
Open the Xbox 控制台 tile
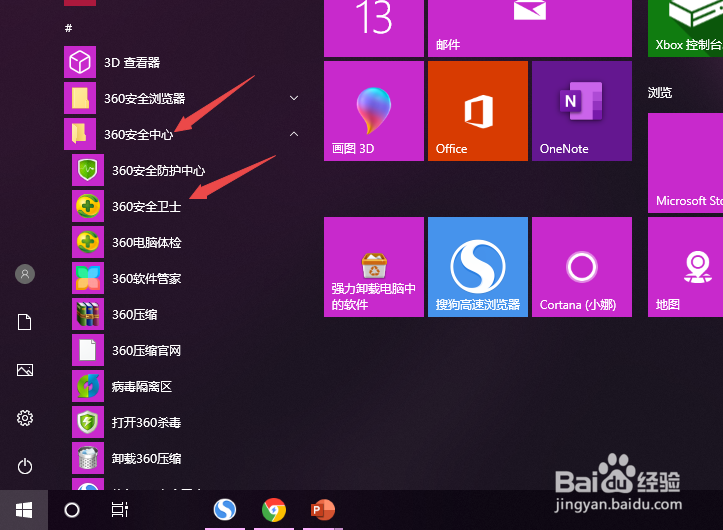pos(686,29)
